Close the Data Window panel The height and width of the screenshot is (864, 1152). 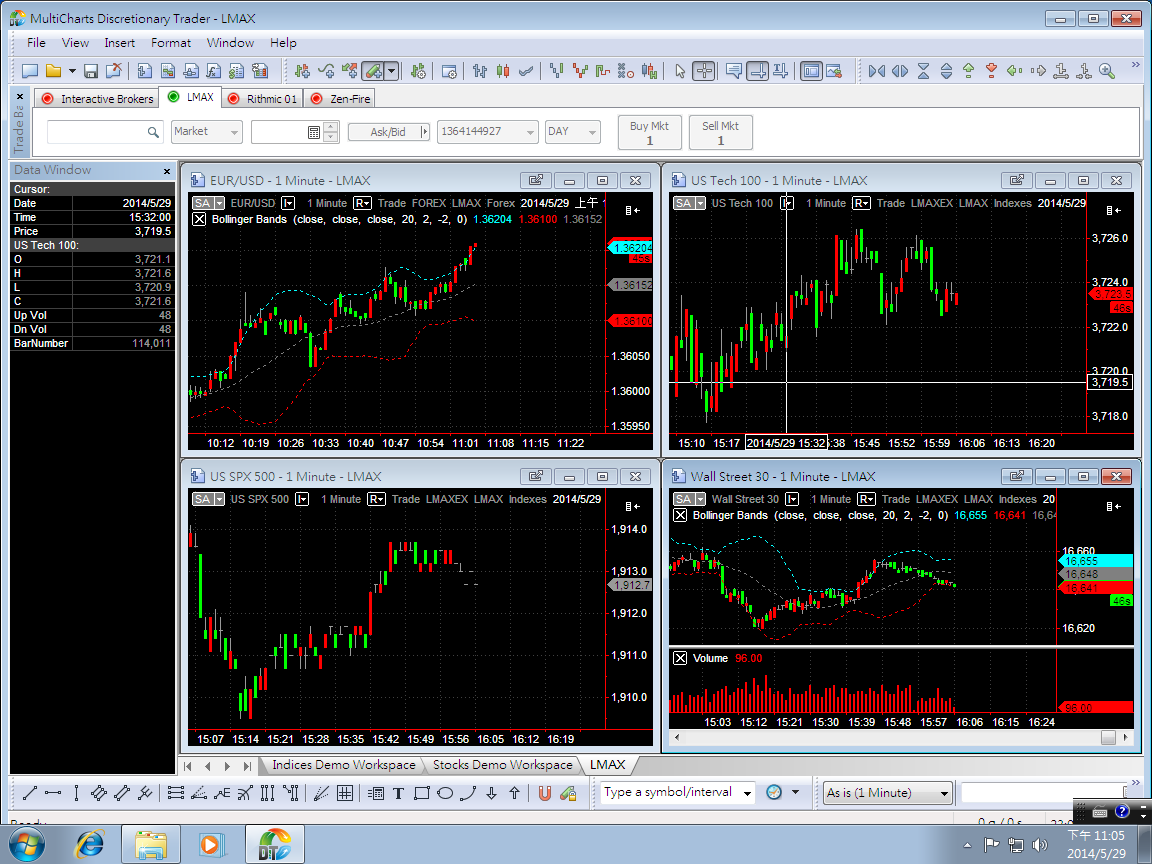(x=167, y=171)
